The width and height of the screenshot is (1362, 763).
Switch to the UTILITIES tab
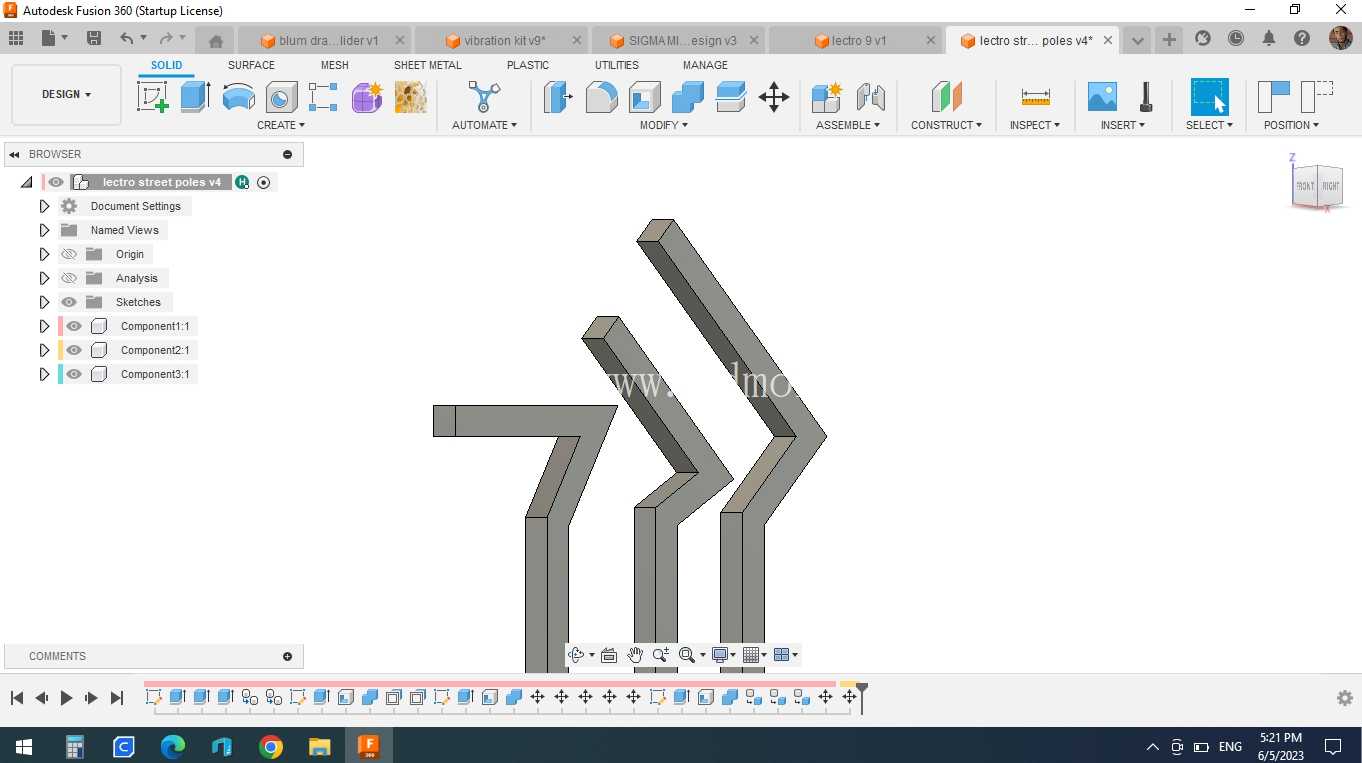tap(617, 65)
